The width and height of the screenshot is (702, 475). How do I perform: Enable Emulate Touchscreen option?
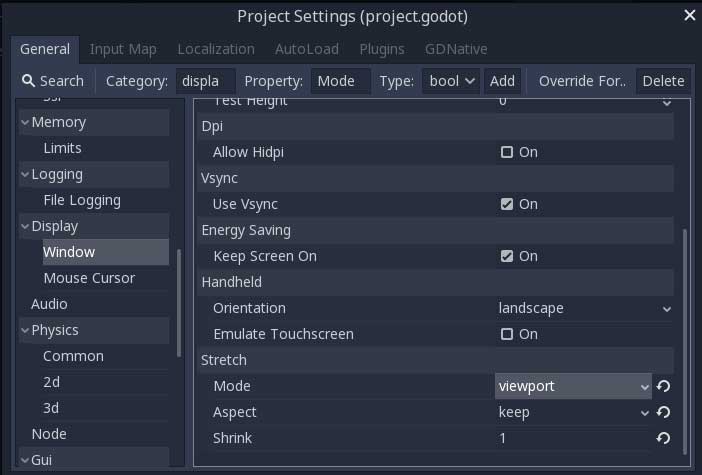pyautogui.click(x=507, y=334)
